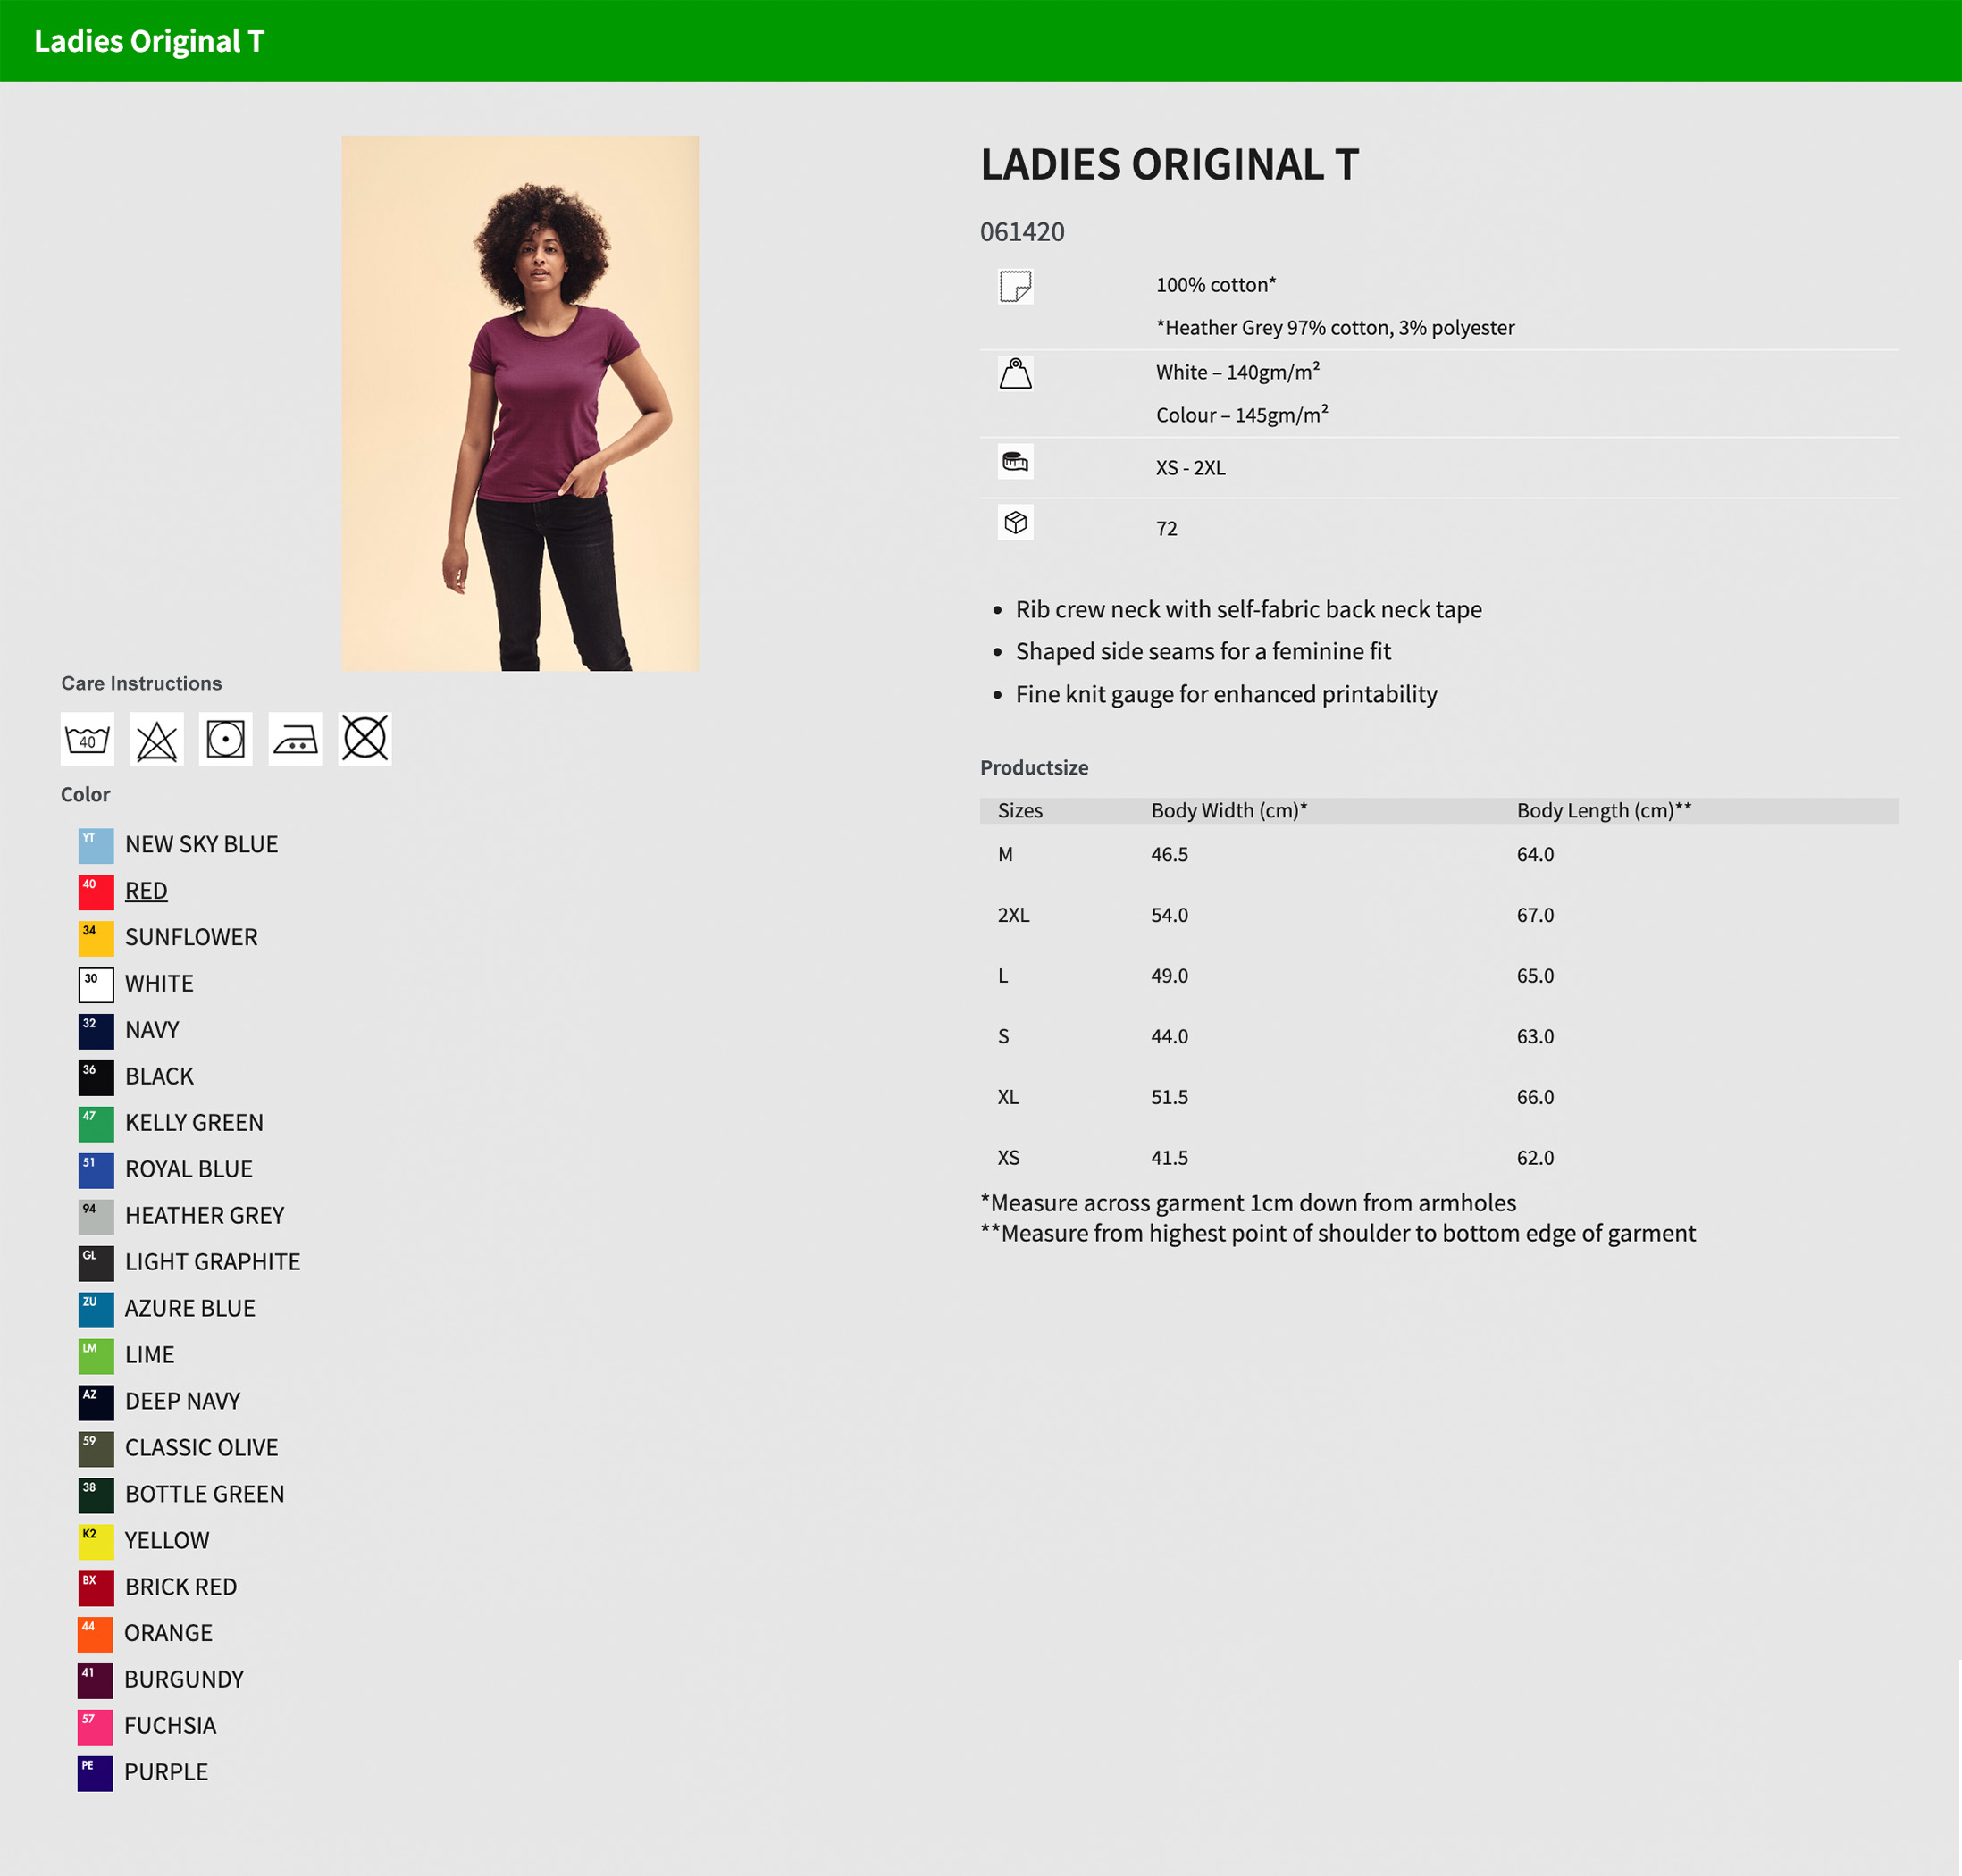The image size is (1962, 1876).
Task: Select the RED color link
Action: [146, 891]
